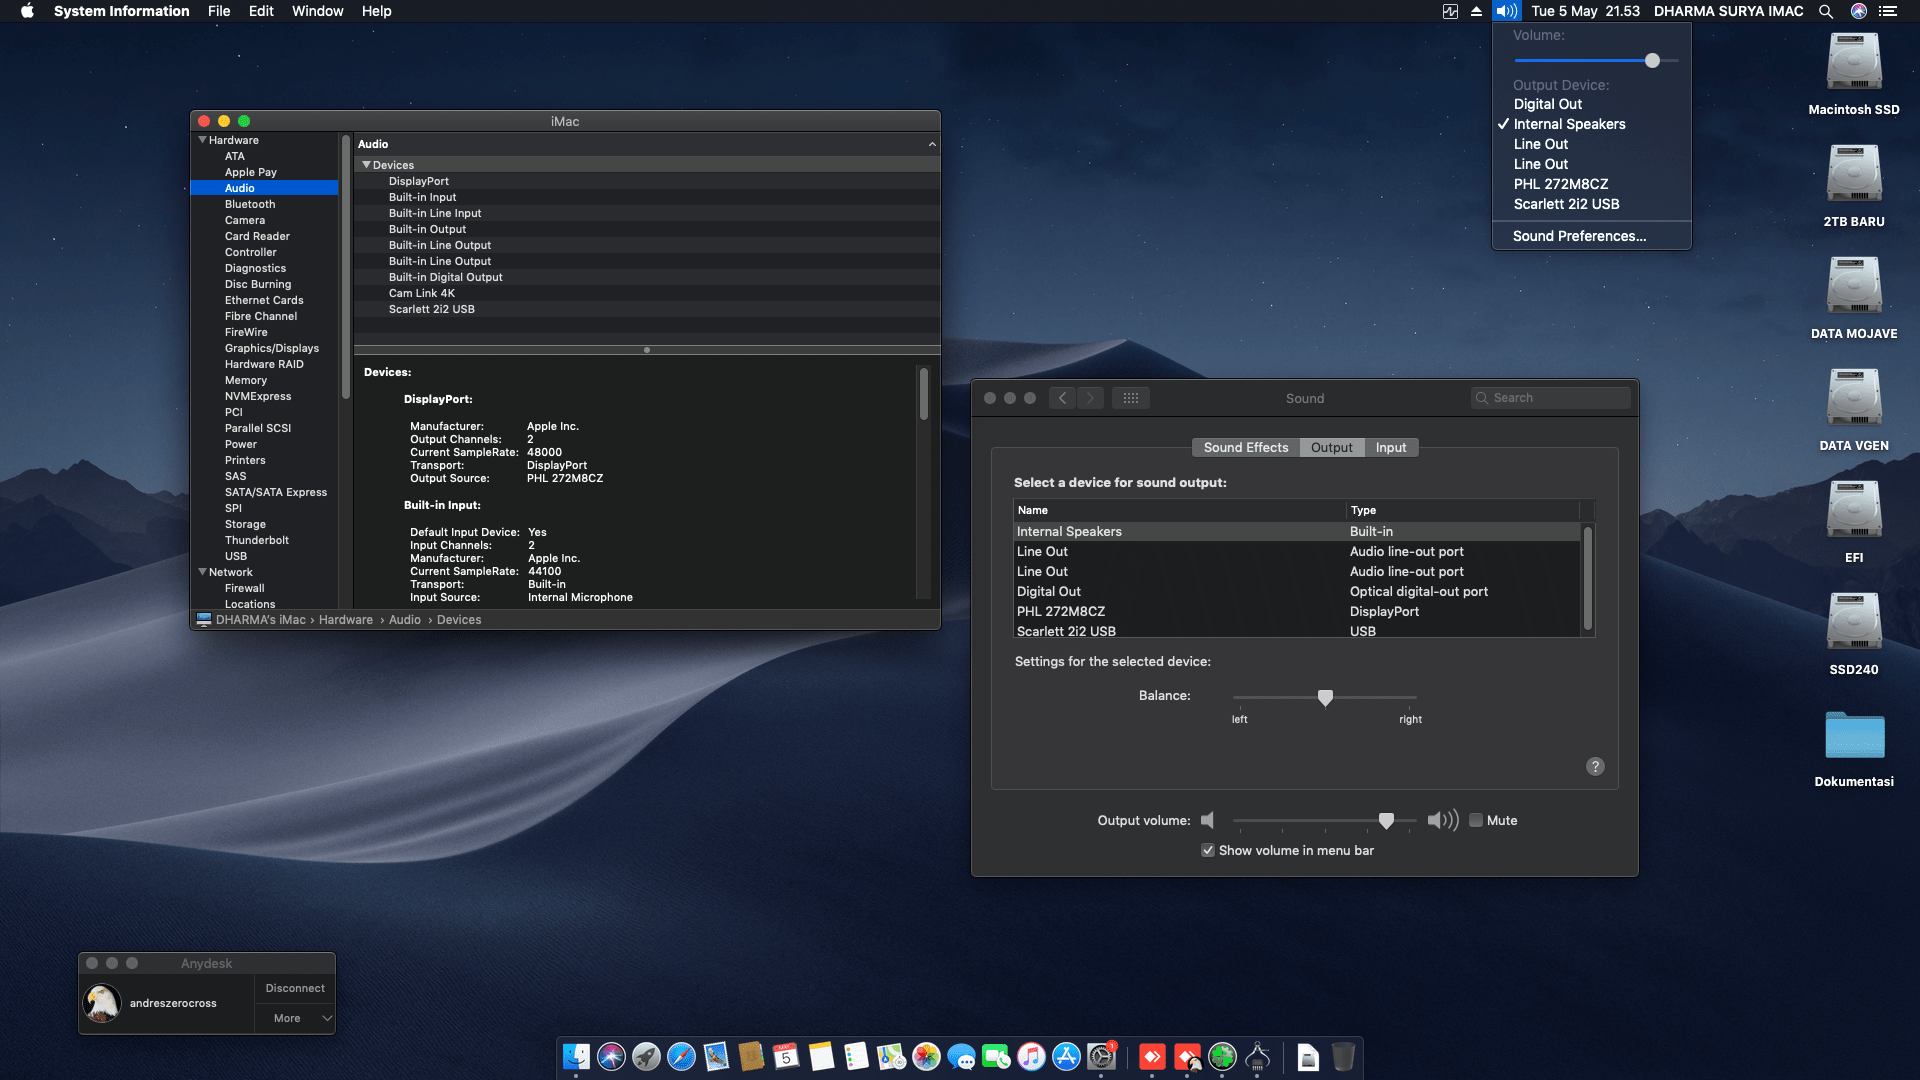Screen dimensions: 1920x1080
Task: Choose Digital Out in volume menu
Action: [x=1591, y=104]
